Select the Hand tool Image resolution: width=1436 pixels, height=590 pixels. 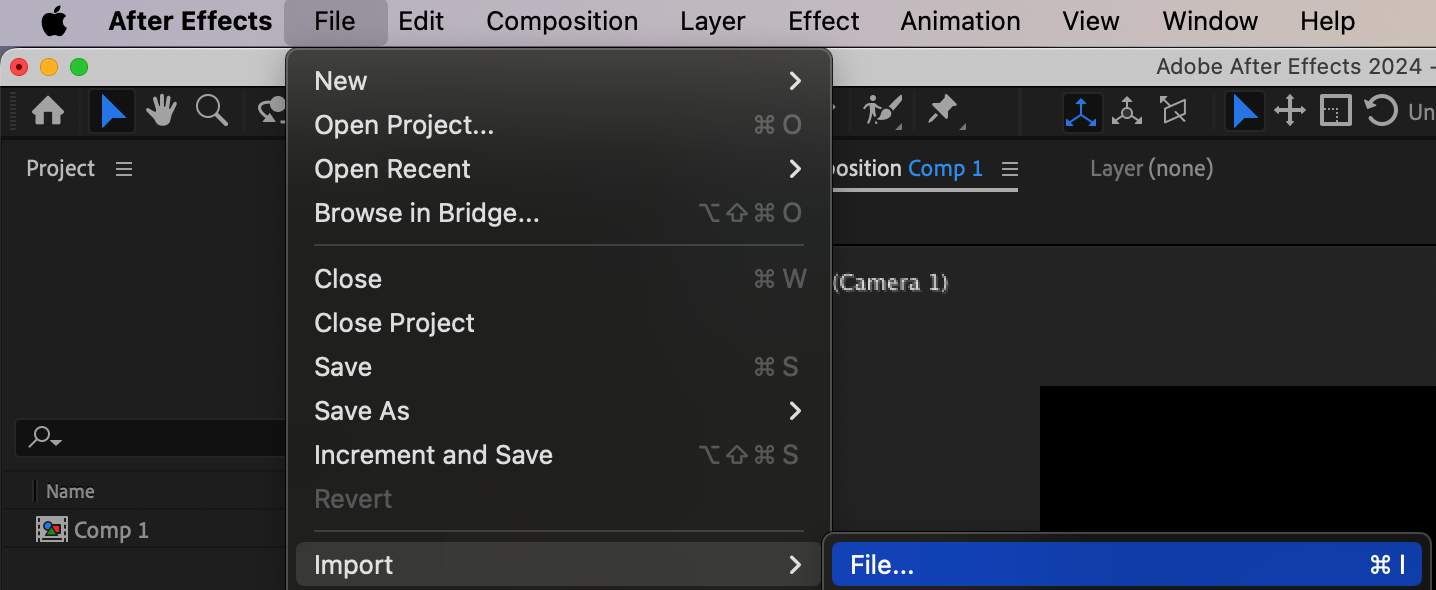pos(161,111)
